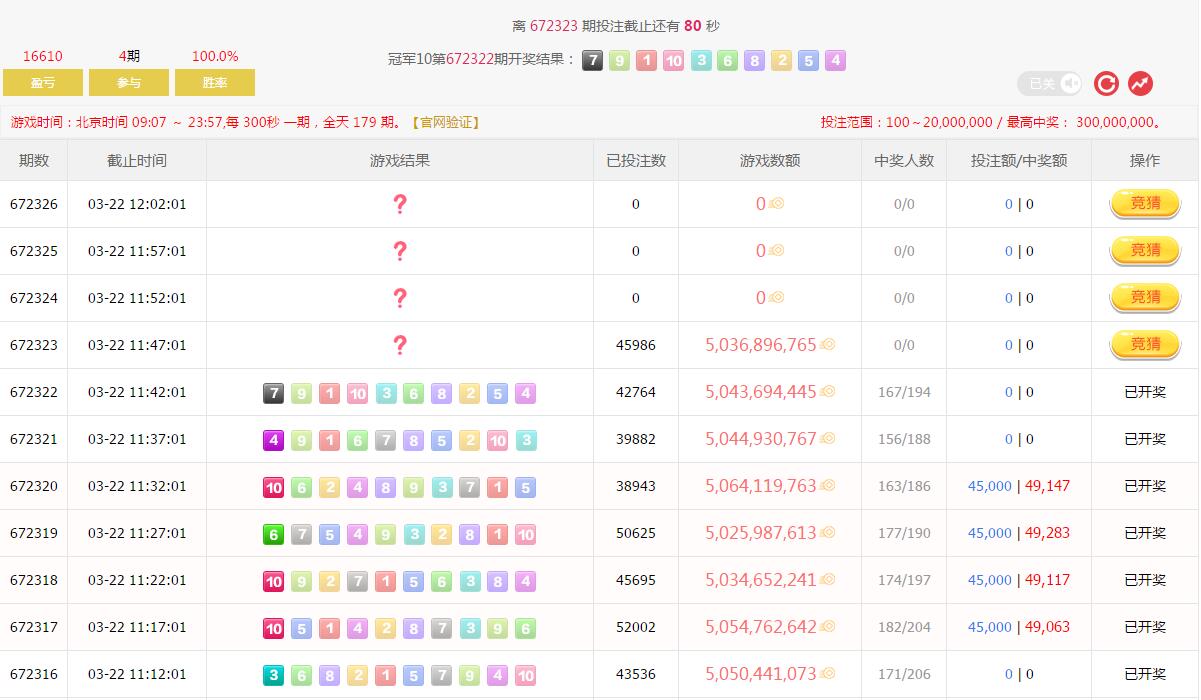The image size is (1201, 700).
Task: Click the green 6 ball in row 672319
Action: coord(273,534)
